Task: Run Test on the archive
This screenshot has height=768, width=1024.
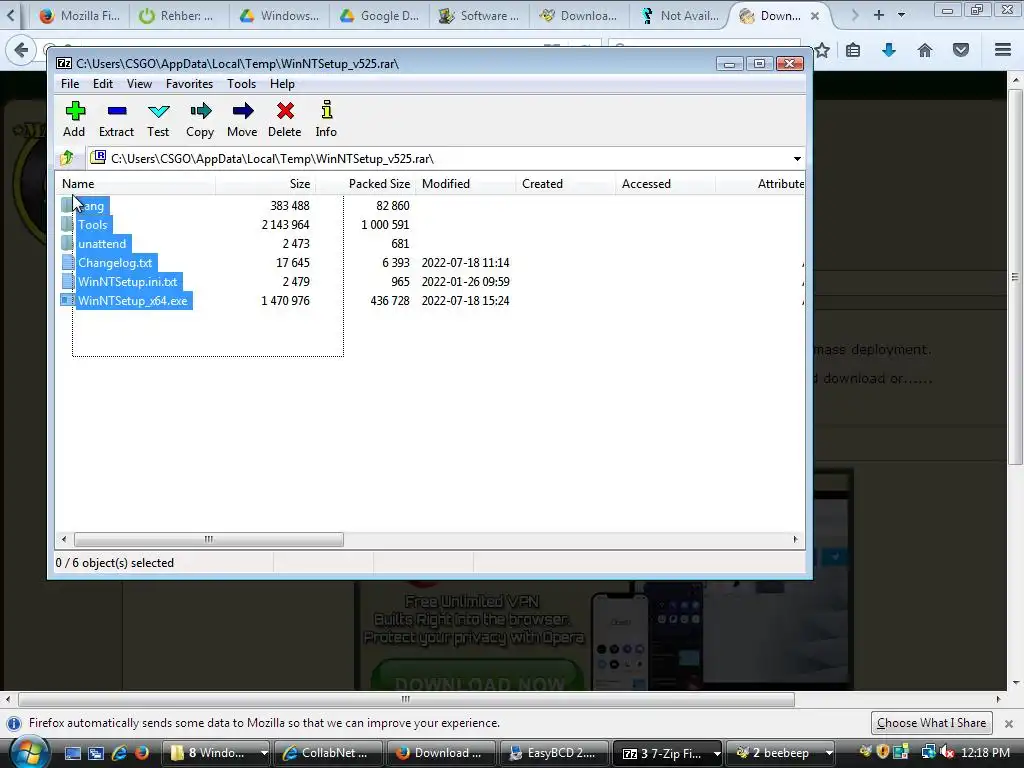Action: point(158,118)
